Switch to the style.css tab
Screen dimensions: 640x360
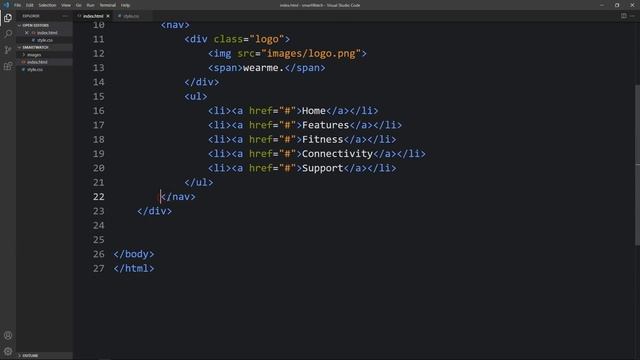[131, 16]
